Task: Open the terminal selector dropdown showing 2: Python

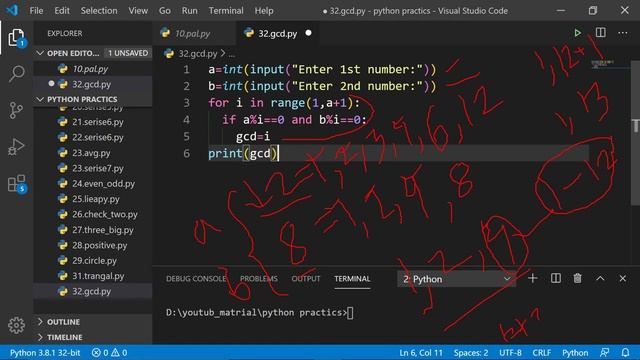Action: point(456,279)
